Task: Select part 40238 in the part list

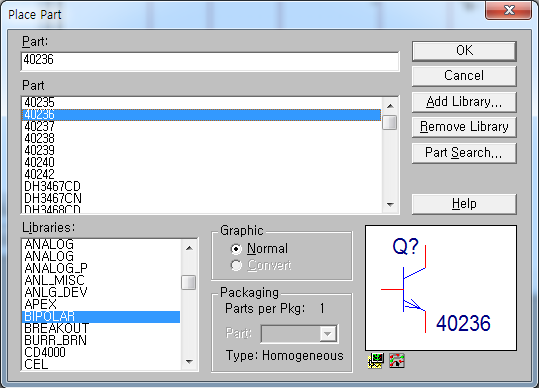Action: click(x=201, y=139)
